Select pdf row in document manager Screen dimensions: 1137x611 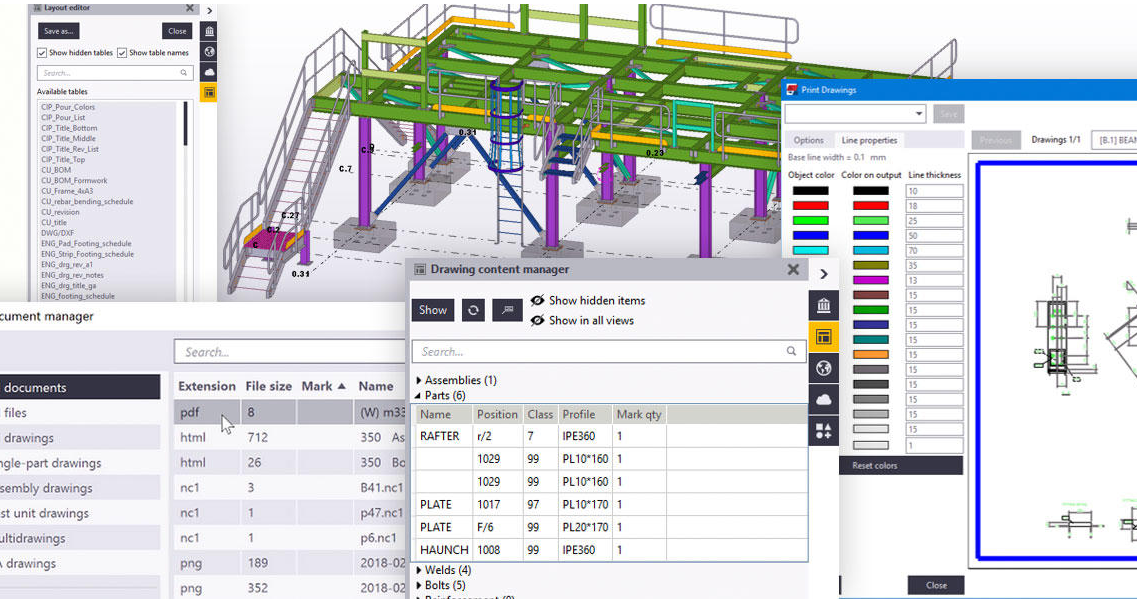coord(290,412)
